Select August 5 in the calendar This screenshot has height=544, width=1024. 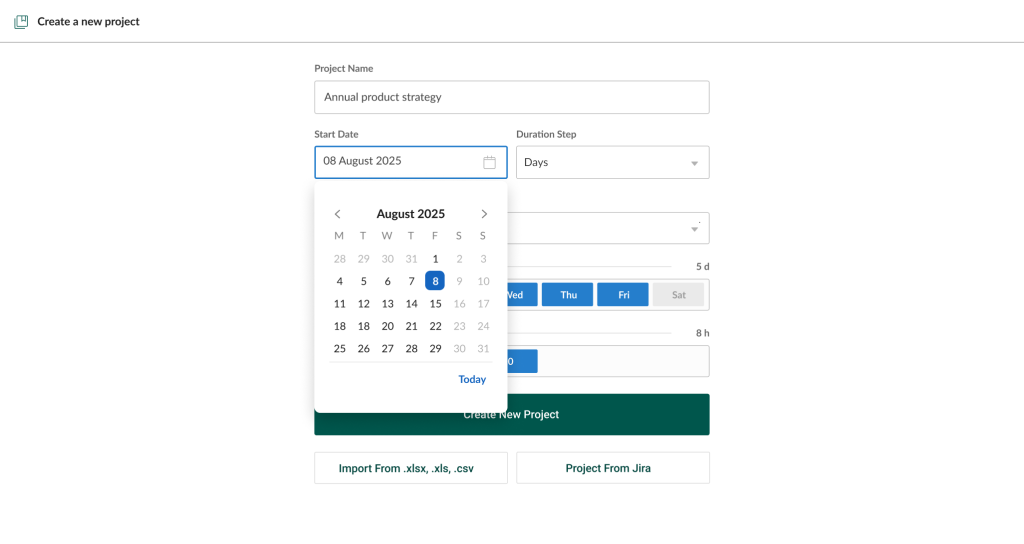364,281
